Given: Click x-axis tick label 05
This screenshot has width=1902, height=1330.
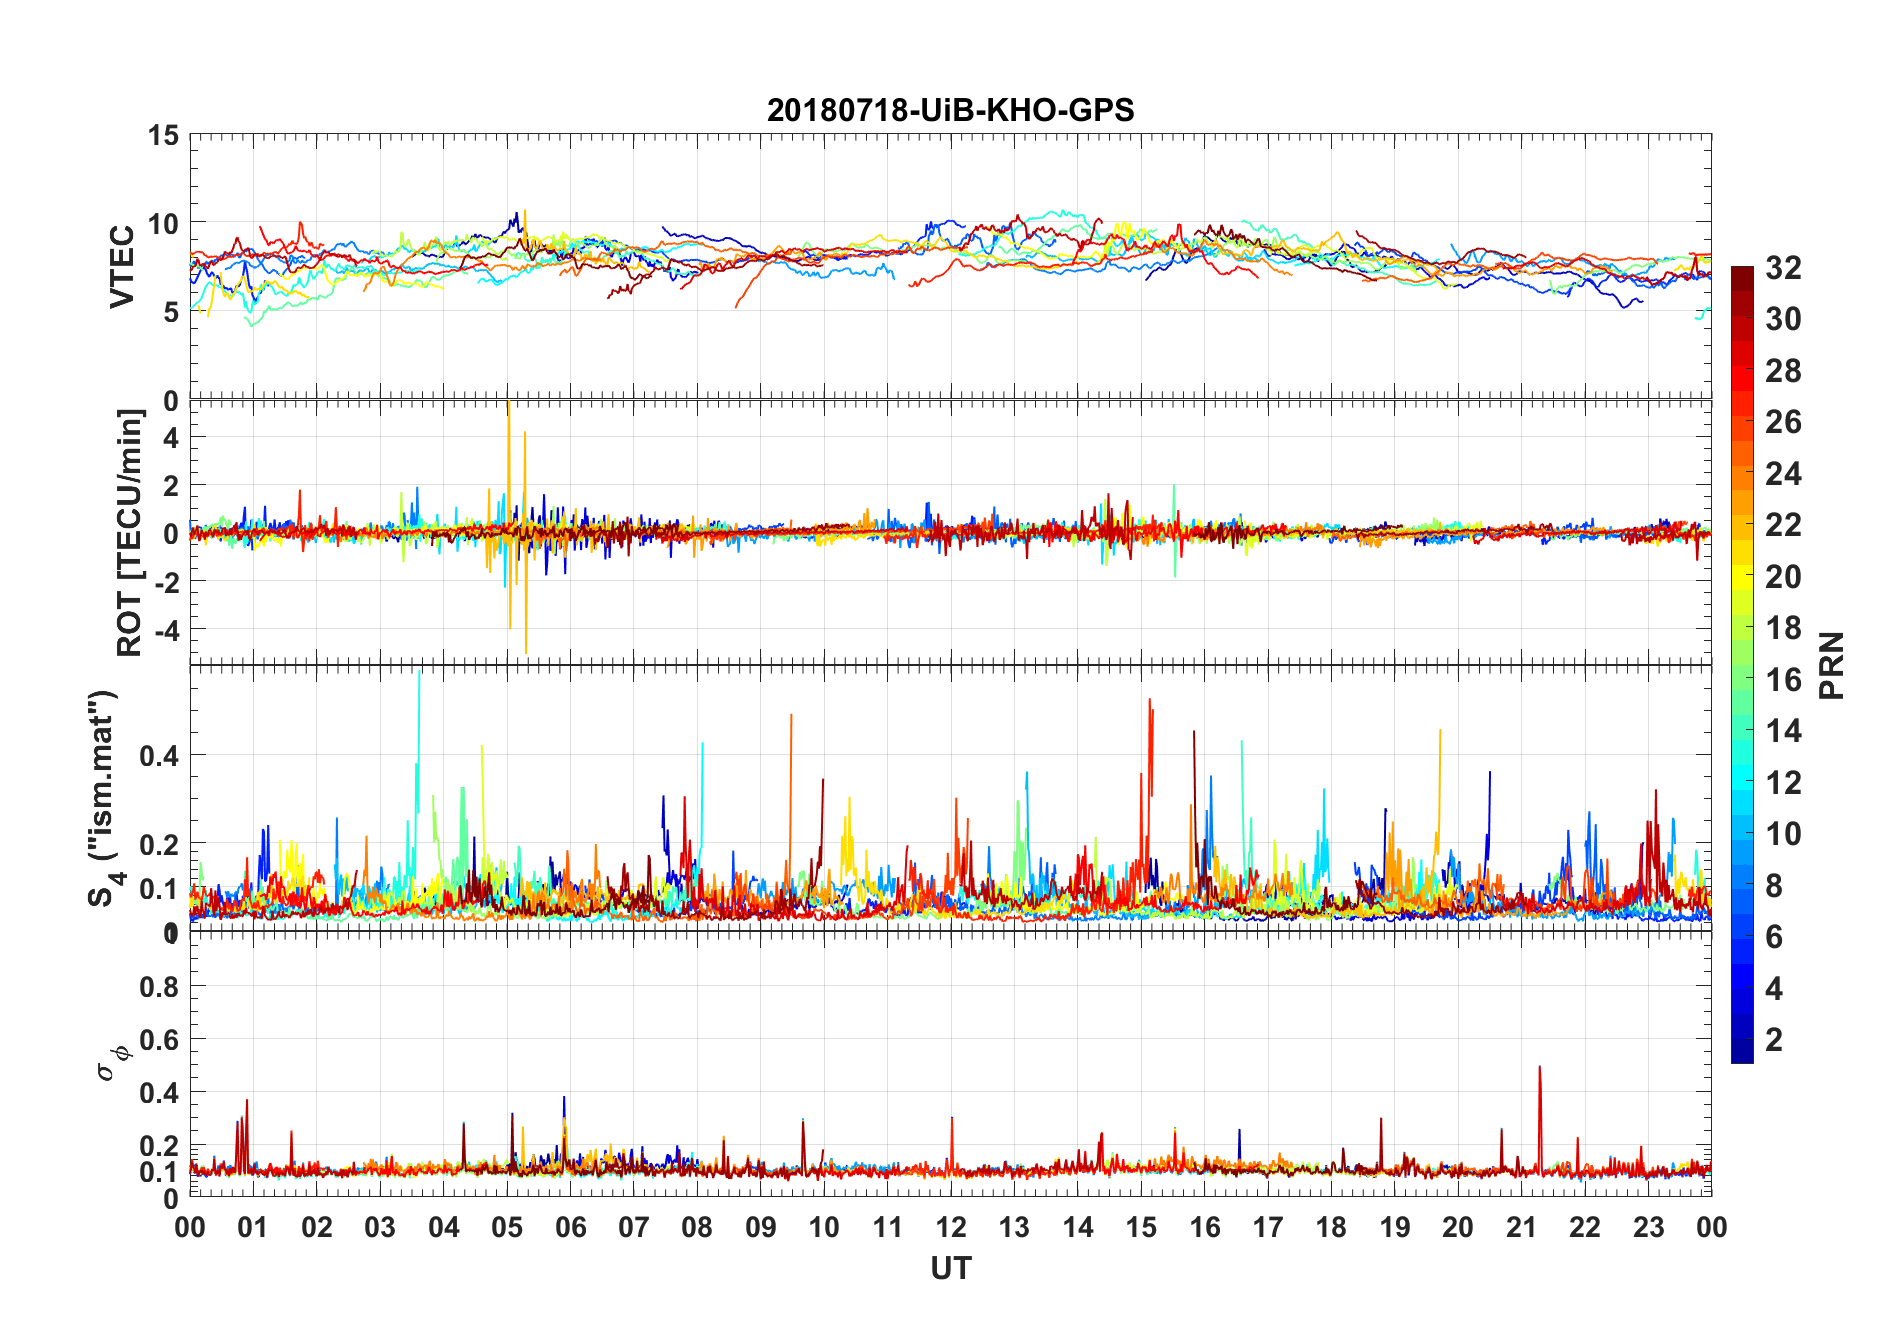Looking at the screenshot, I should pyautogui.click(x=507, y=1227).
